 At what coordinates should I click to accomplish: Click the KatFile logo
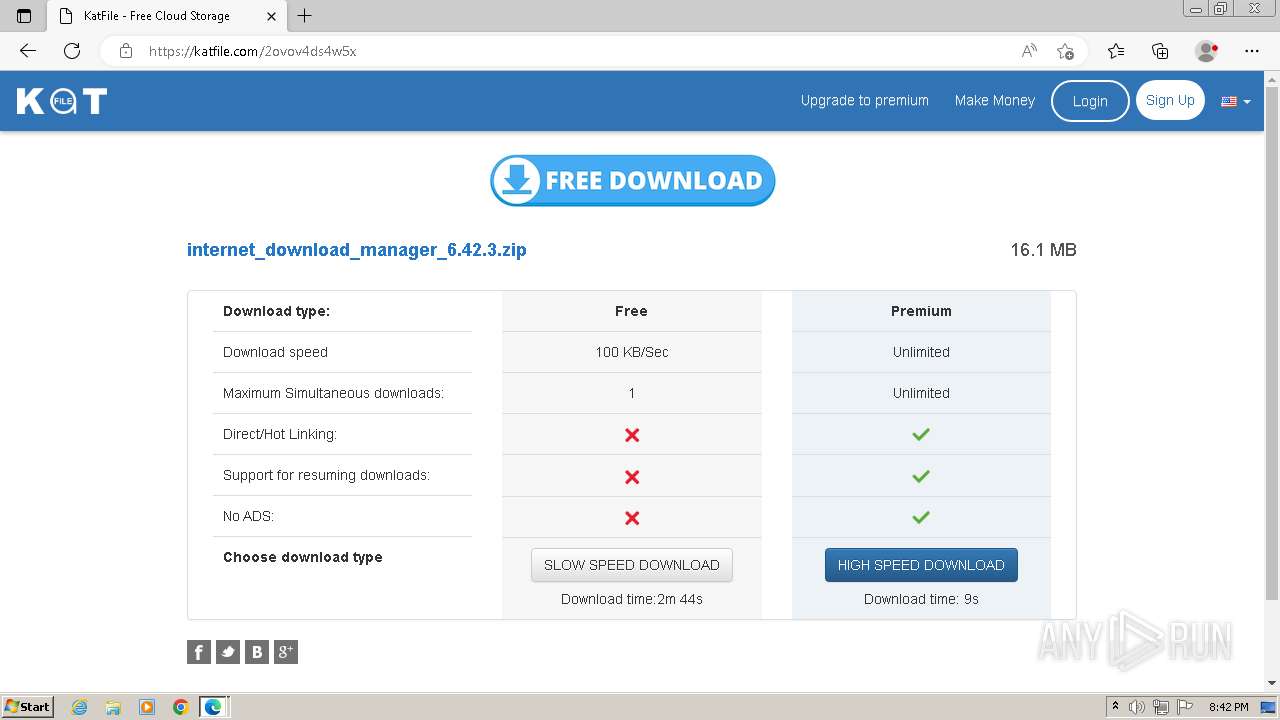tap(62, 101)
